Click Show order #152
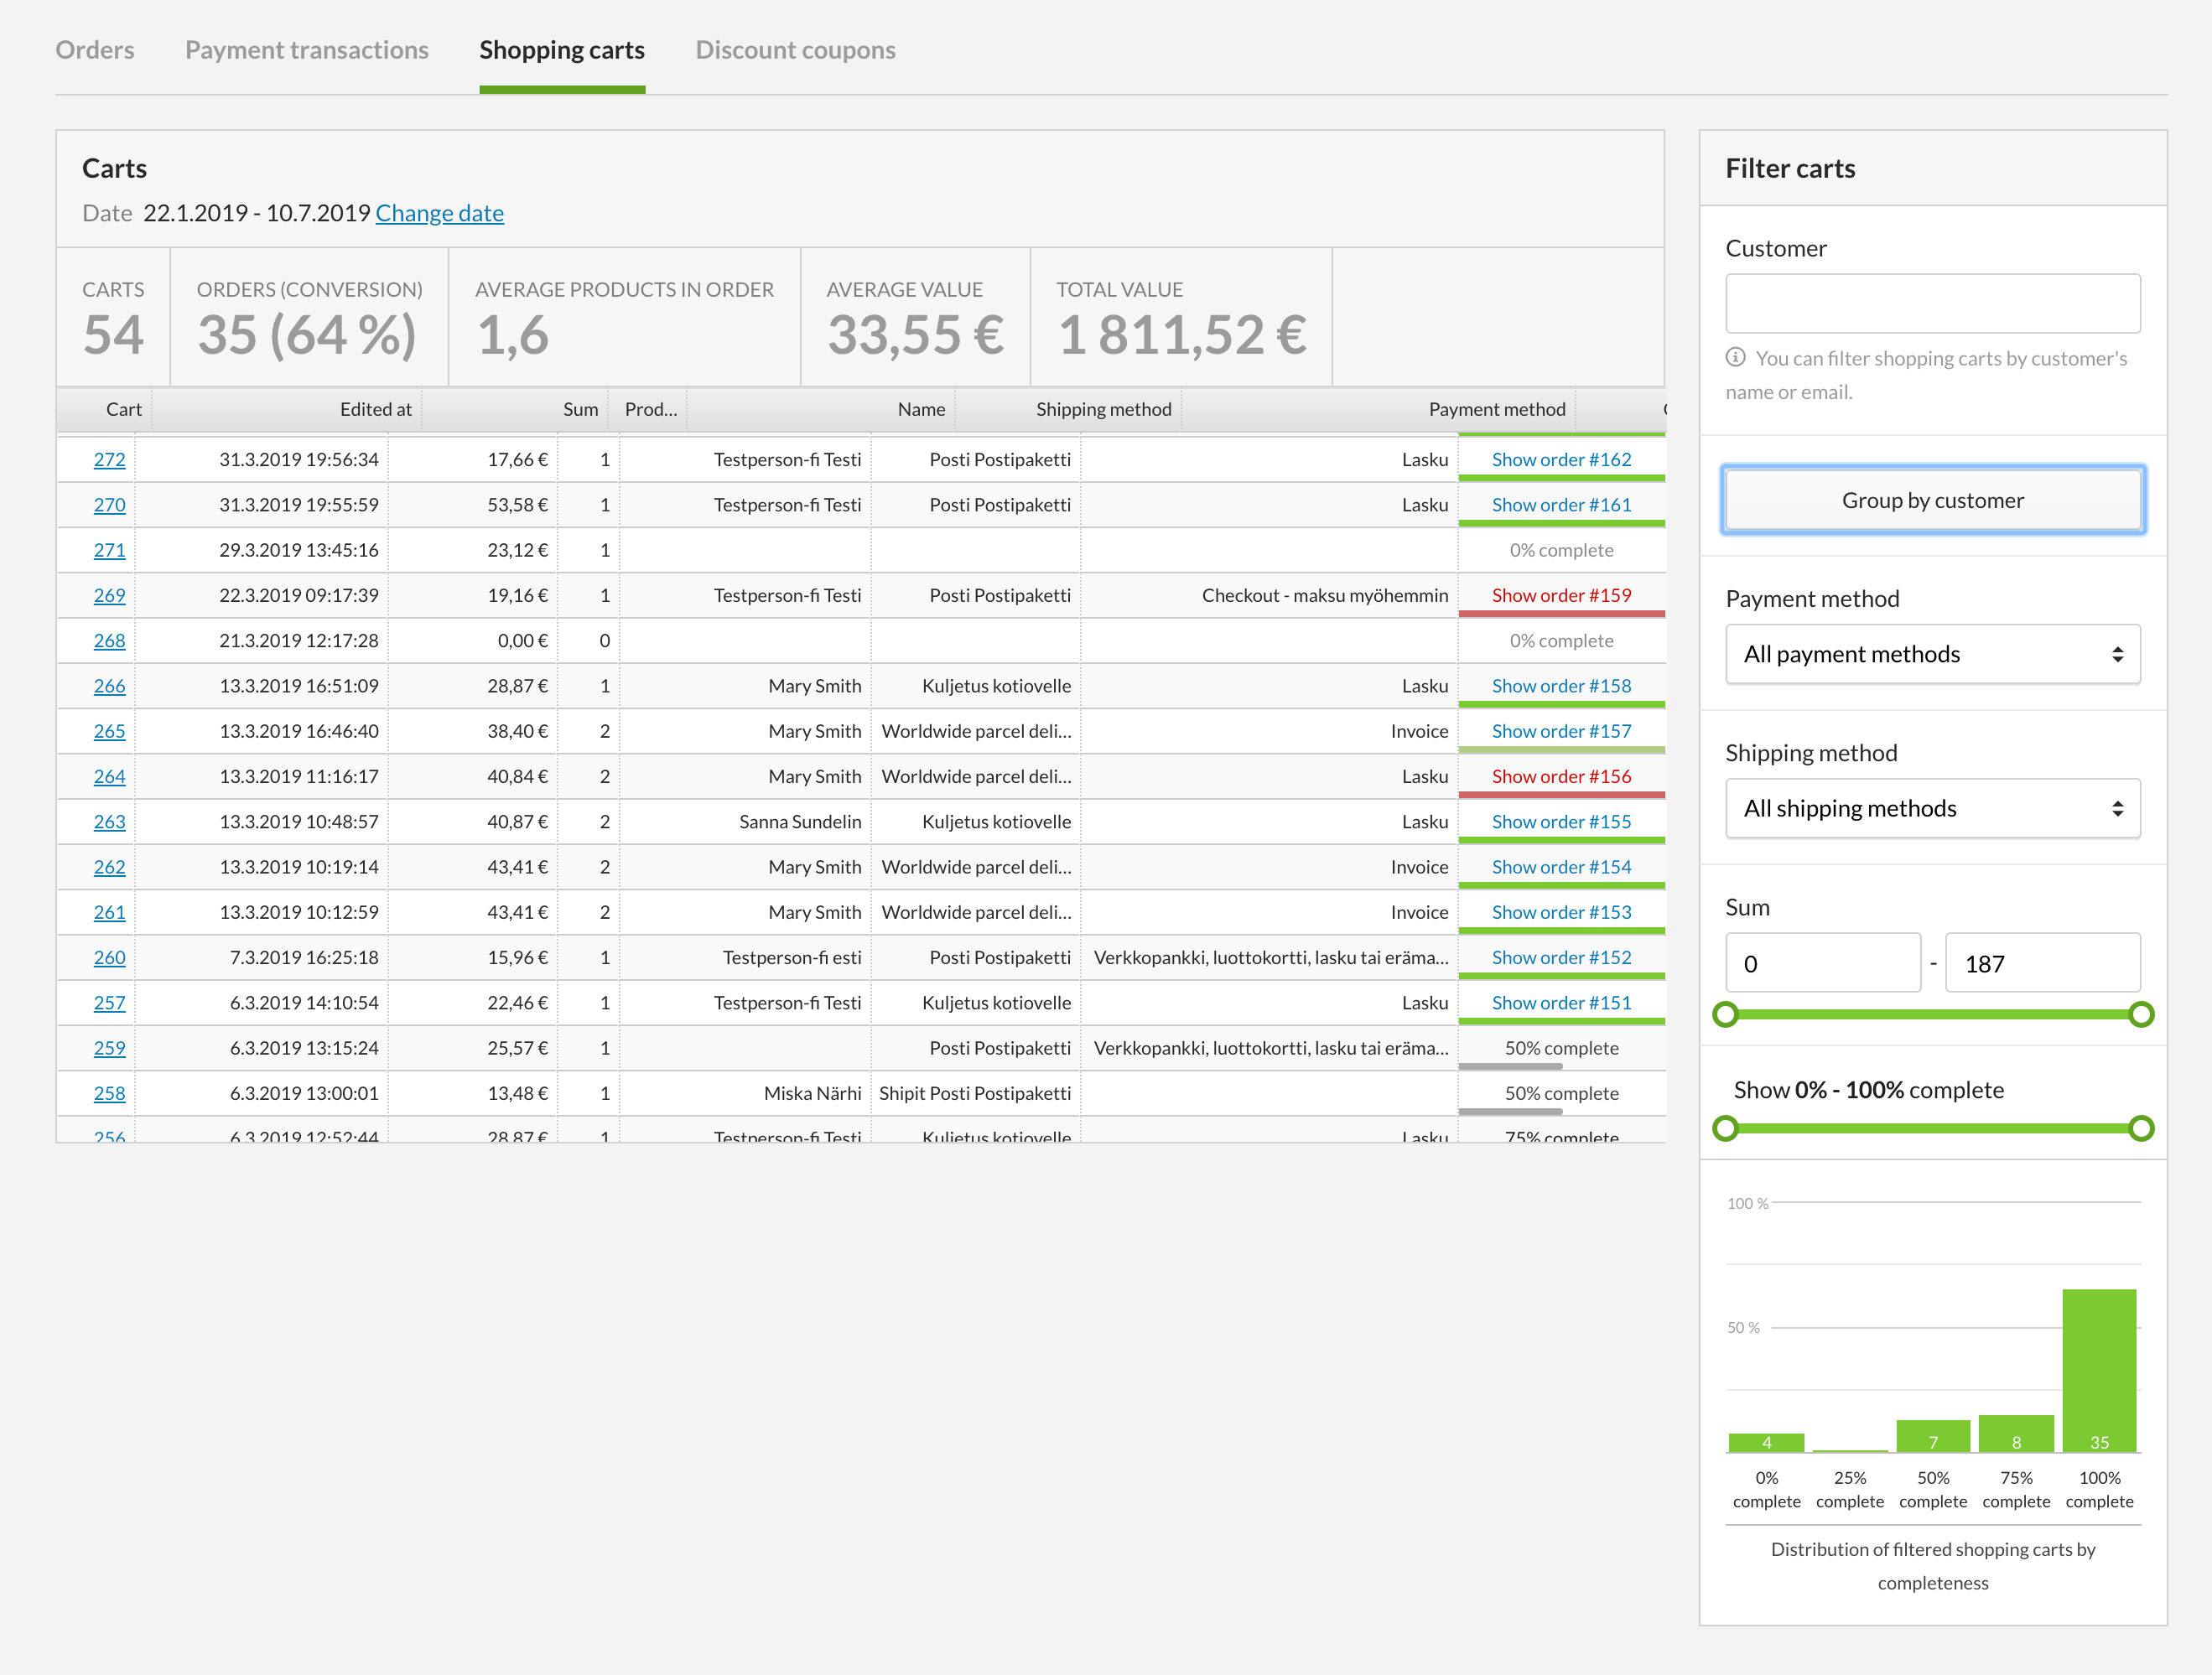This screenshot has height=1675, width=2212. (x=1561, y=957)
